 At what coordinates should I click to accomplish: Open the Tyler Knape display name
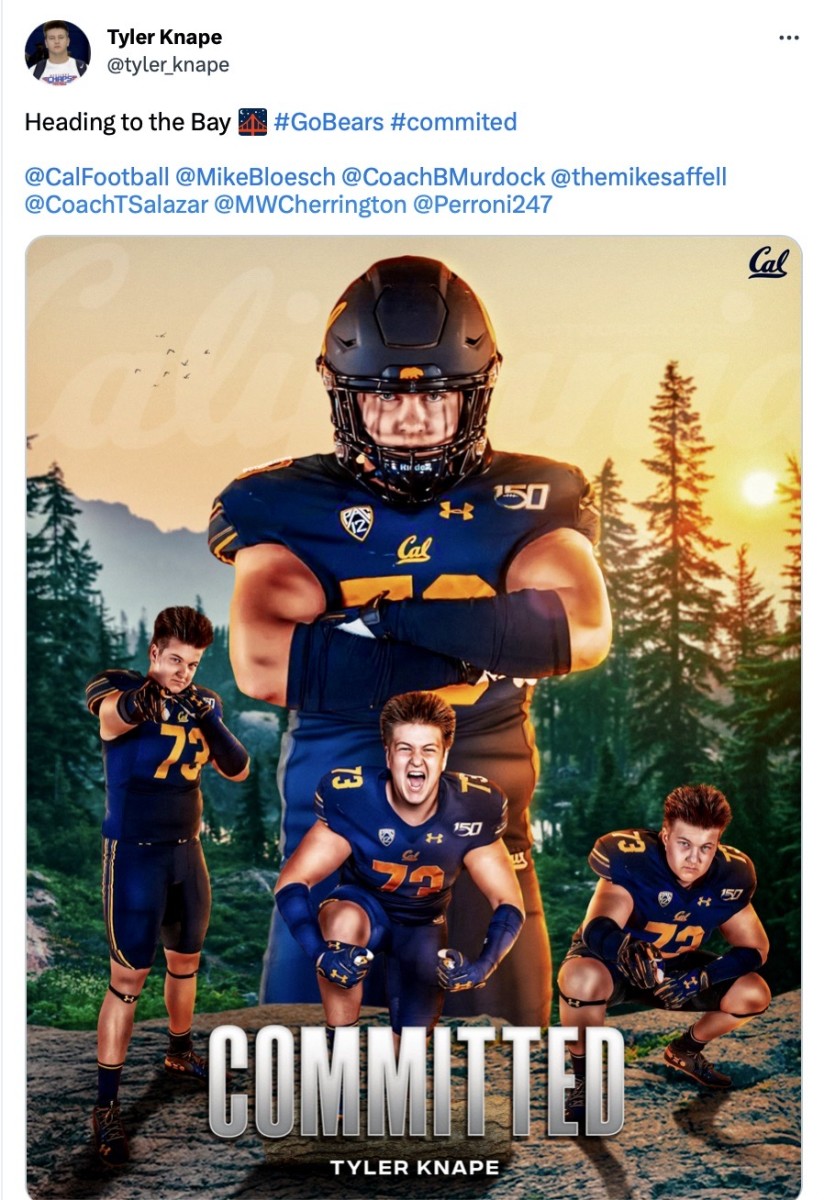pos(164,37)
